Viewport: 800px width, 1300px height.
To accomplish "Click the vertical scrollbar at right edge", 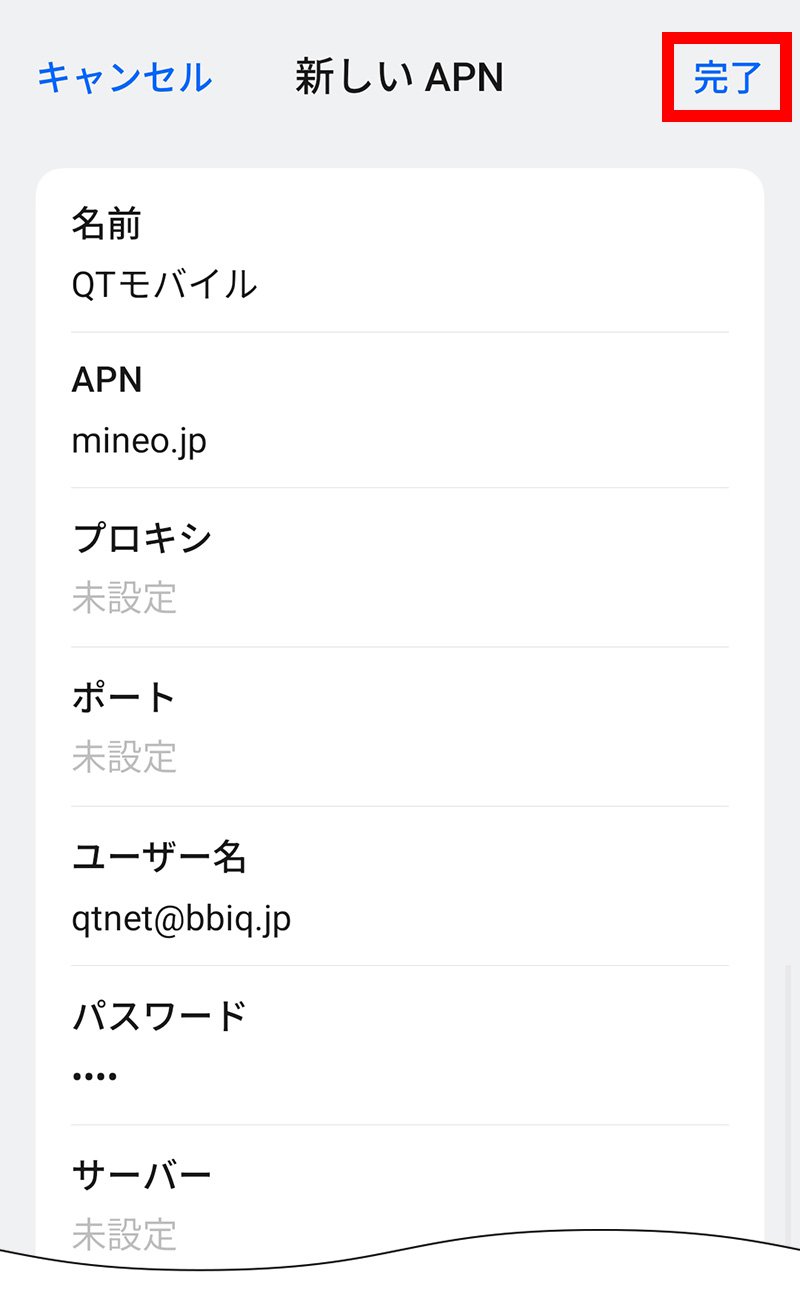I will pos(787,1100).
